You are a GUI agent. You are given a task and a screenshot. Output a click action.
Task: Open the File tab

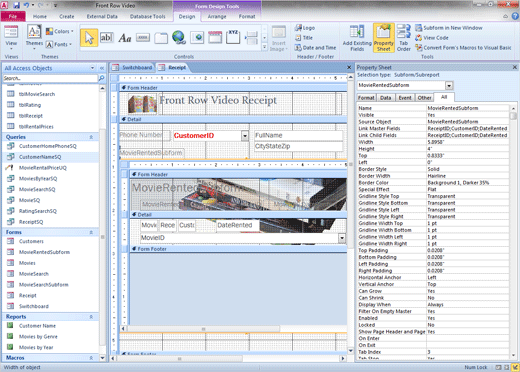pos(13,16)
